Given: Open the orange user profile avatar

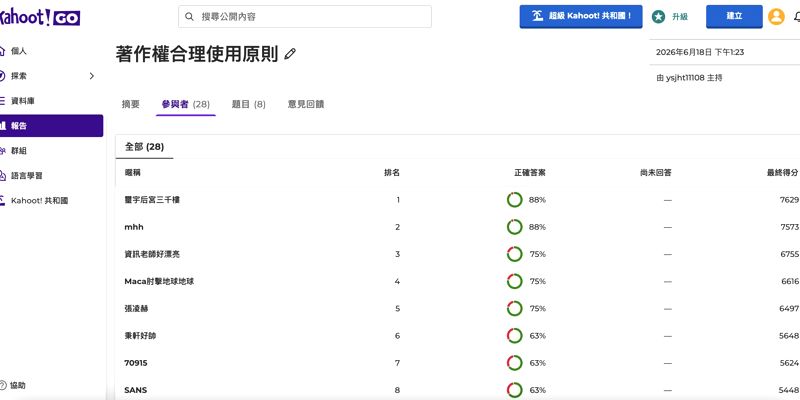Looking at the screenshot, I should [776, 17].
